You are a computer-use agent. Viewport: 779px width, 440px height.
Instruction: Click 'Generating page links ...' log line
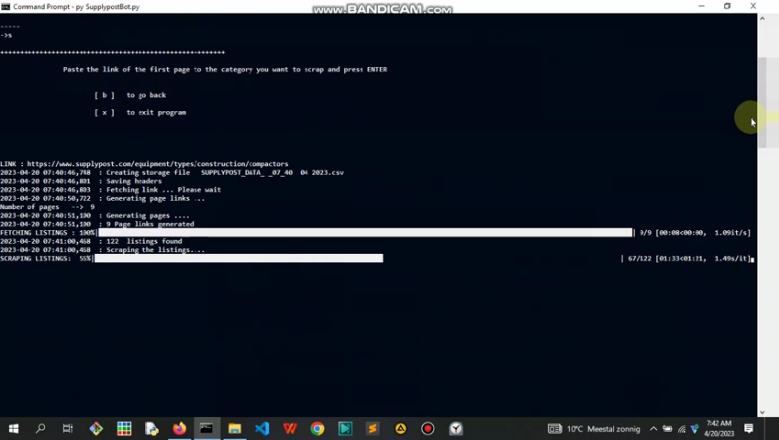point(102,198)
